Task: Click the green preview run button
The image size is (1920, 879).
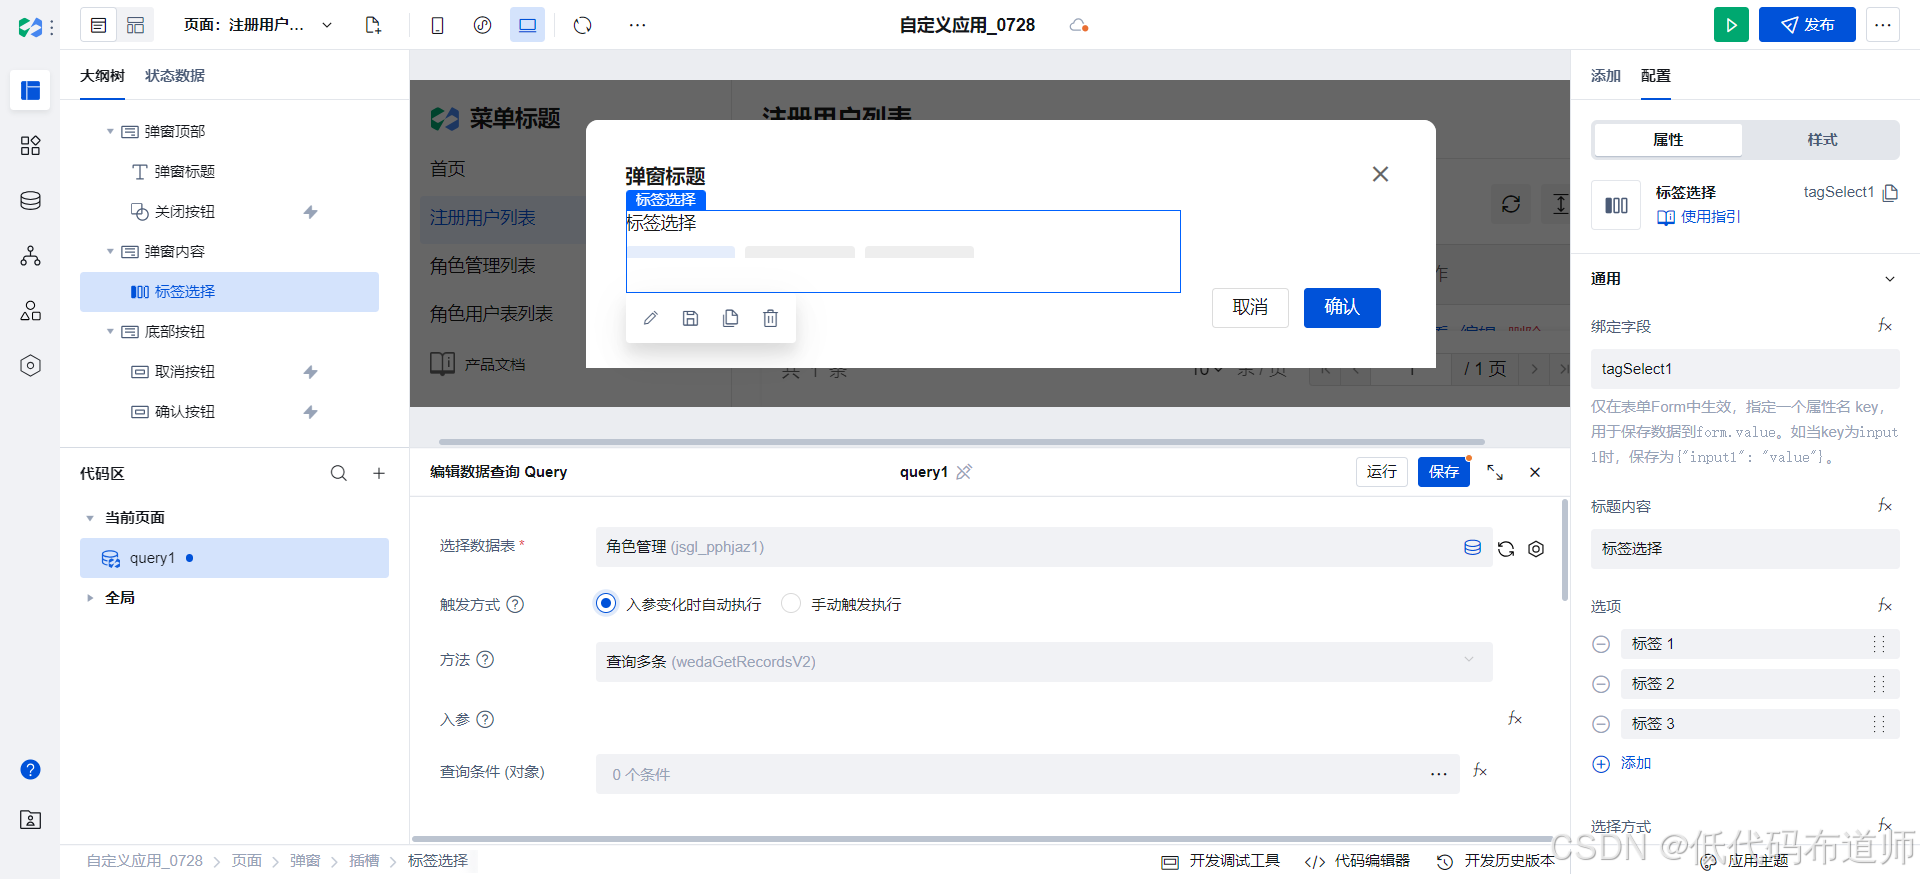Action: [x=1731, y=25]
